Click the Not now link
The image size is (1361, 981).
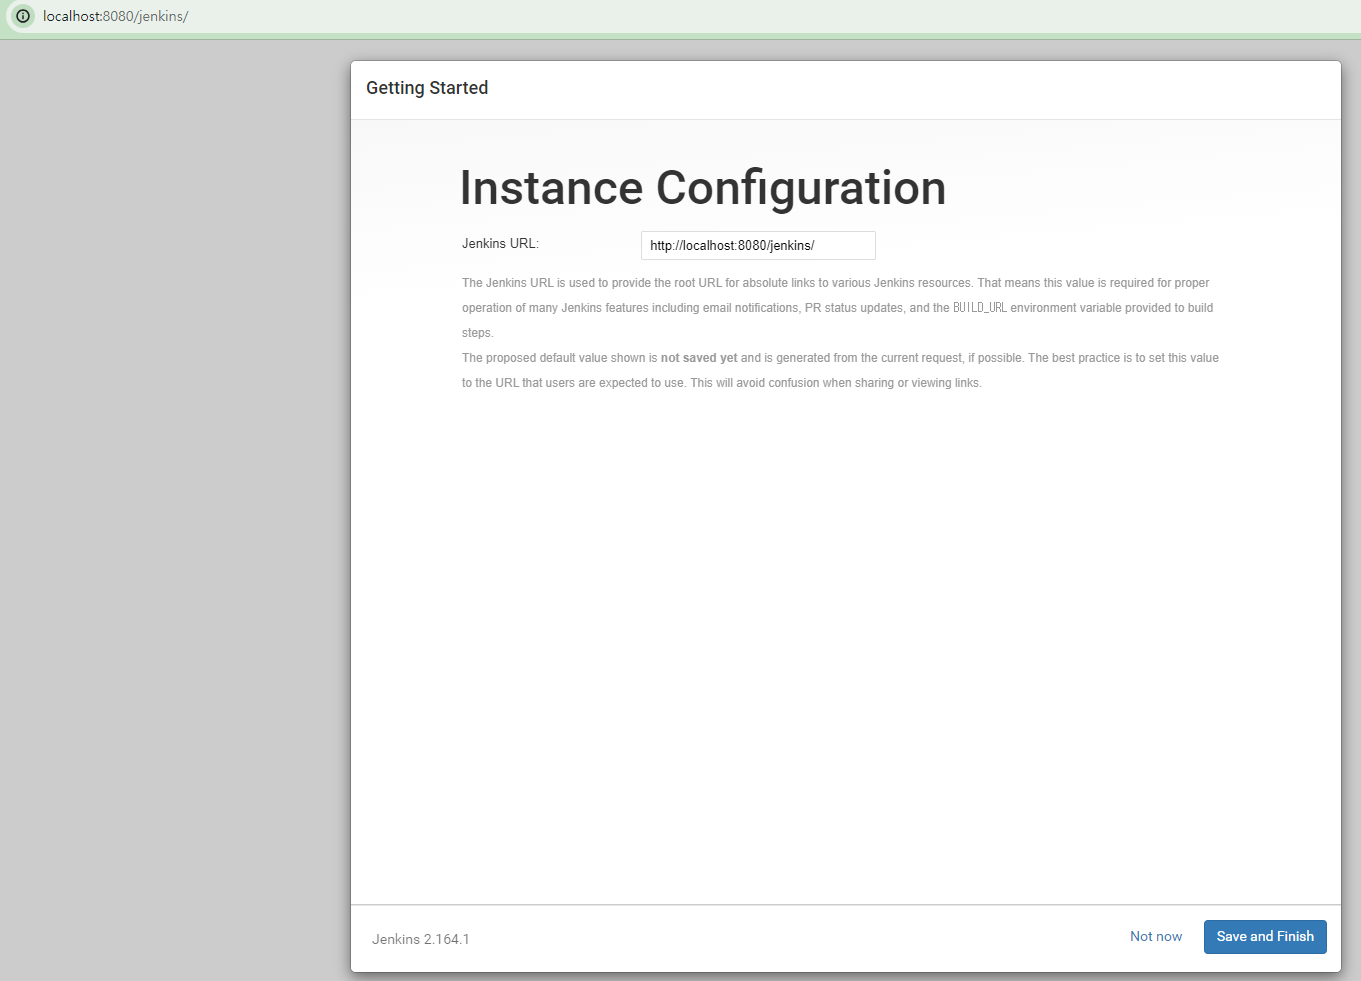point(1156,937)
